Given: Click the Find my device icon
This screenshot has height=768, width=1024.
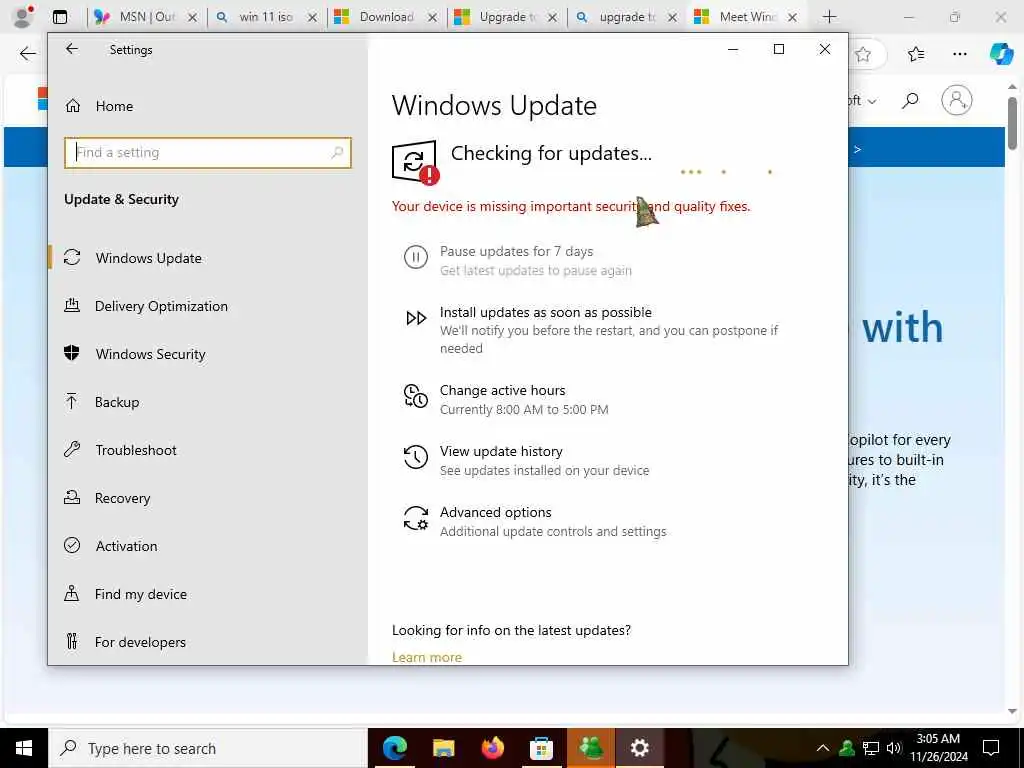Looking at the screenshot, I should 72,594.
